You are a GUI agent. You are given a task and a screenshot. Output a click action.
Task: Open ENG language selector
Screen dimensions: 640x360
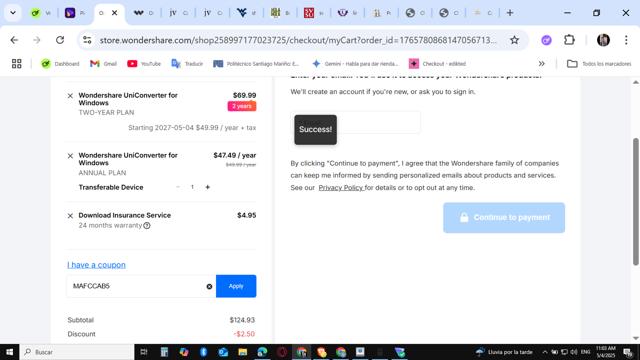(586, 352)
